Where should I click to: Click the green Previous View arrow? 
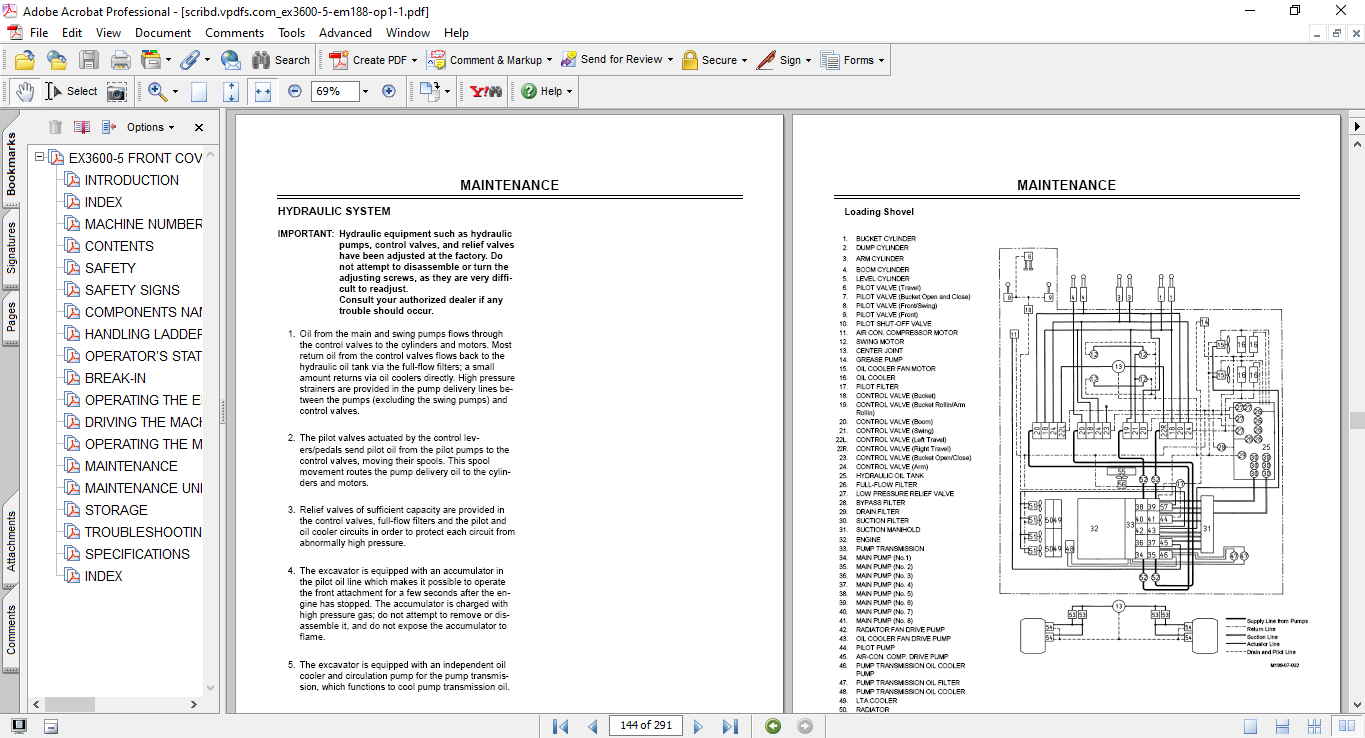[773, 726]
